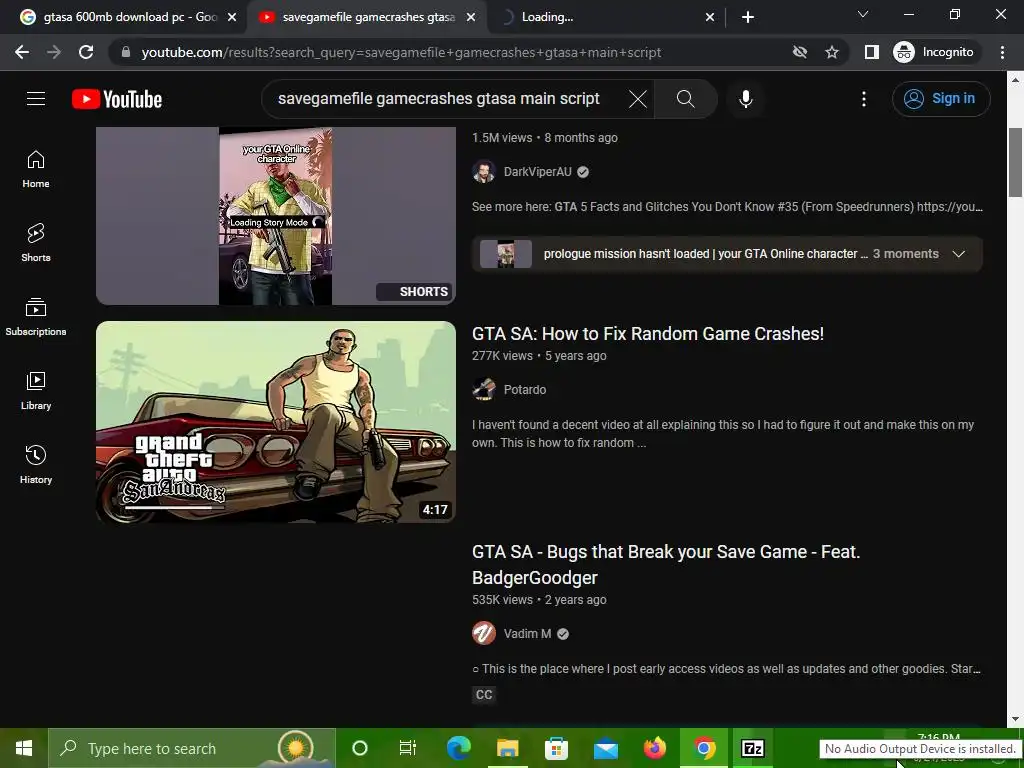Open DarkViperAU channel avatar

483,172
